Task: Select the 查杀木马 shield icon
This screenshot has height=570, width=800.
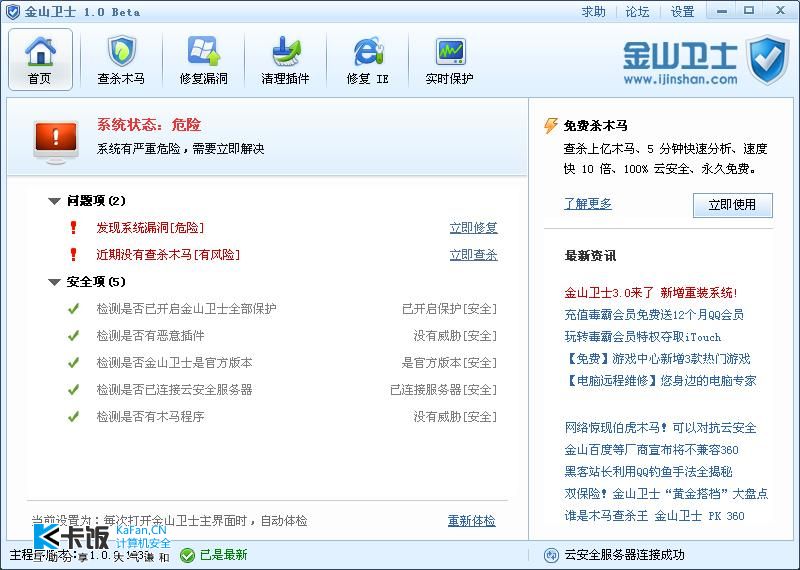Action: point(121,51)
